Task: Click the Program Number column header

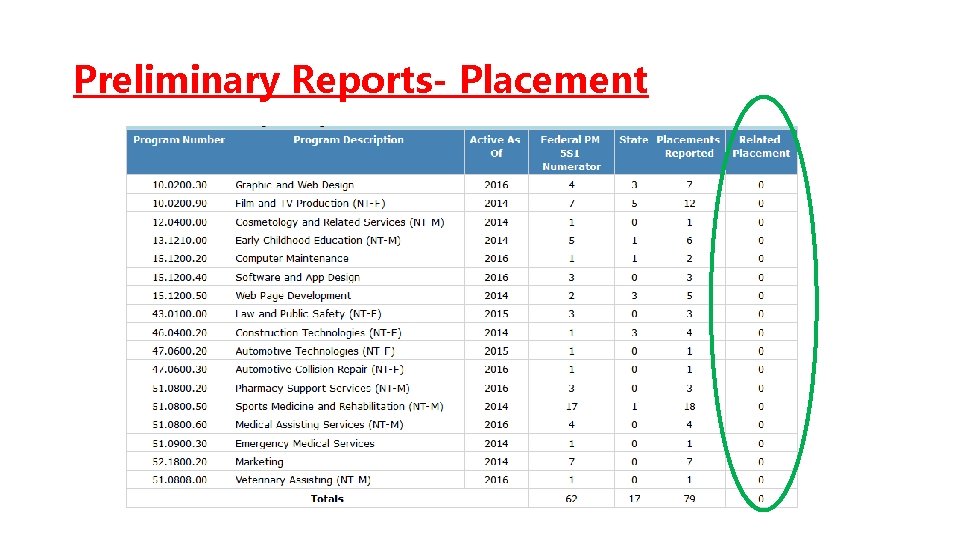Action: [x=179, y=140]
